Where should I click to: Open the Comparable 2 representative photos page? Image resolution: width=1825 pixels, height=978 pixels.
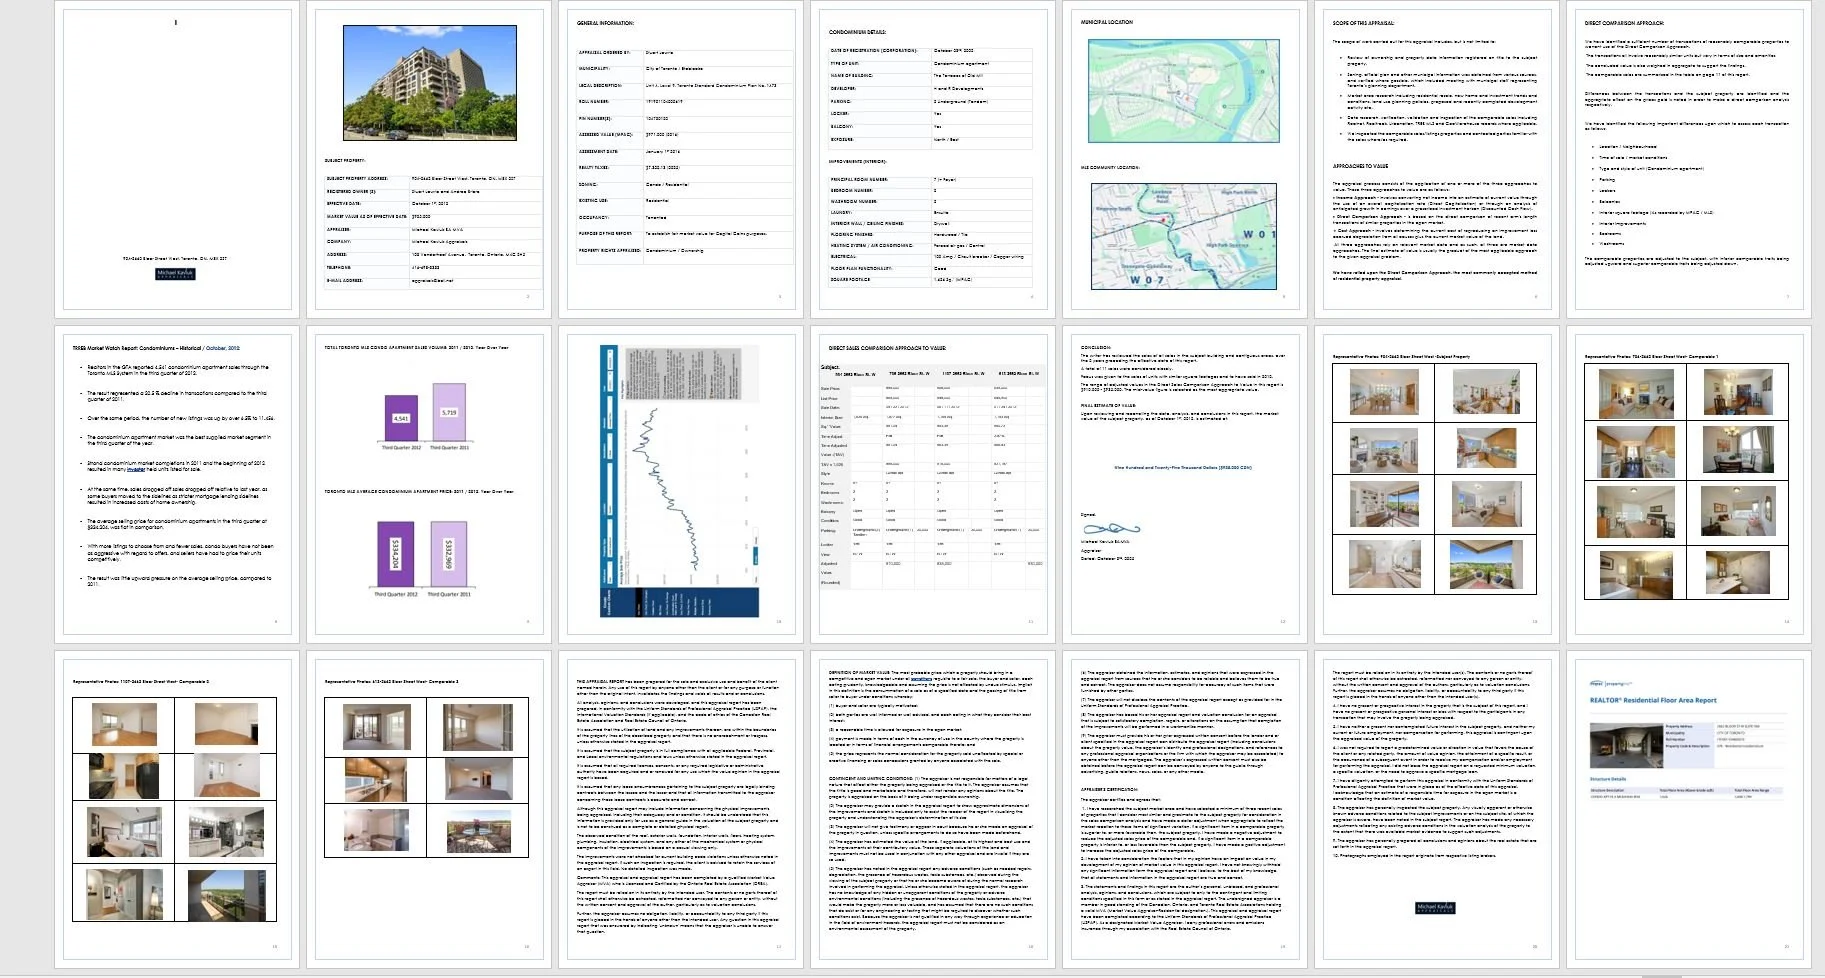tap(177, 808)
